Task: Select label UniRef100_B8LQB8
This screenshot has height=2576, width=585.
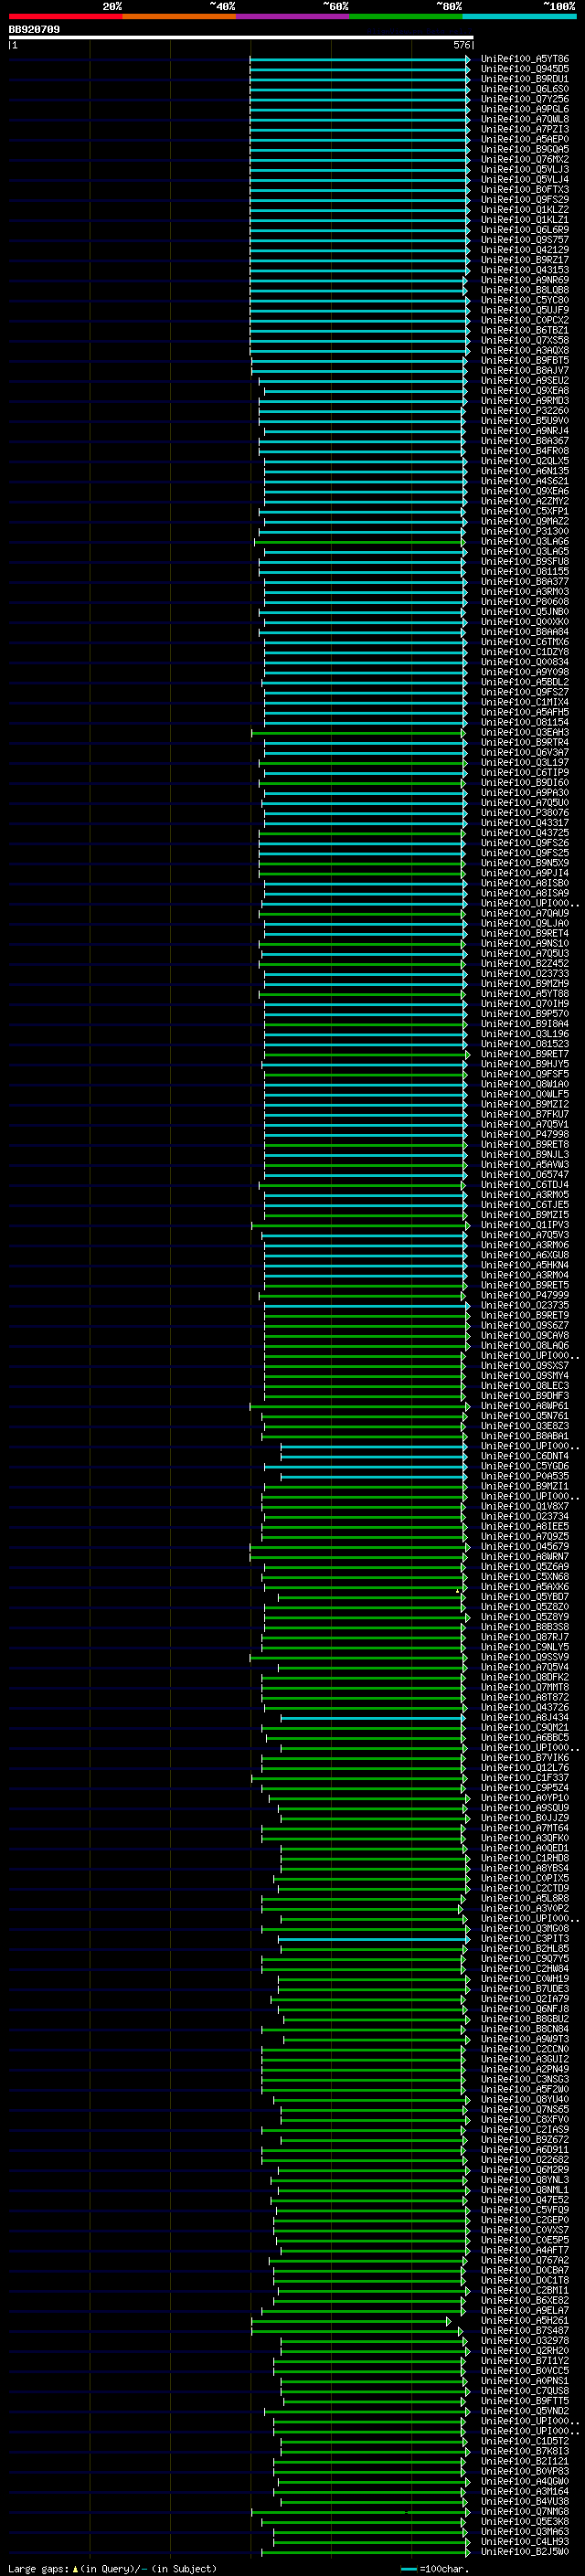Action: [x=524, y=290]
